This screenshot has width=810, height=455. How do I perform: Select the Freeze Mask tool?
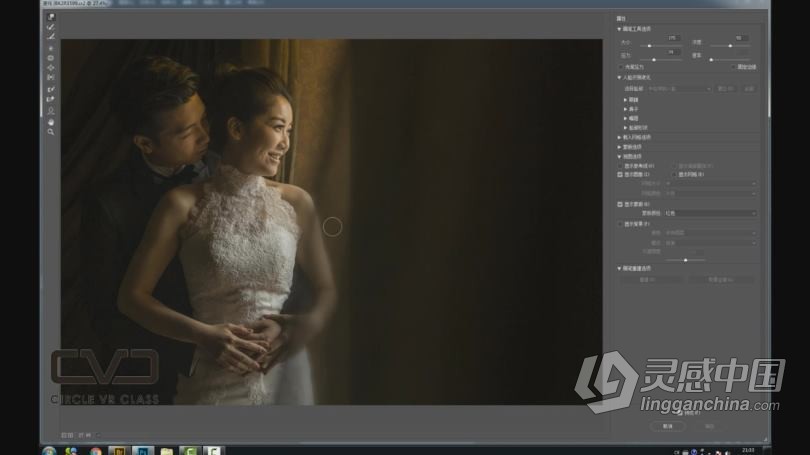[x=51, y=89]
